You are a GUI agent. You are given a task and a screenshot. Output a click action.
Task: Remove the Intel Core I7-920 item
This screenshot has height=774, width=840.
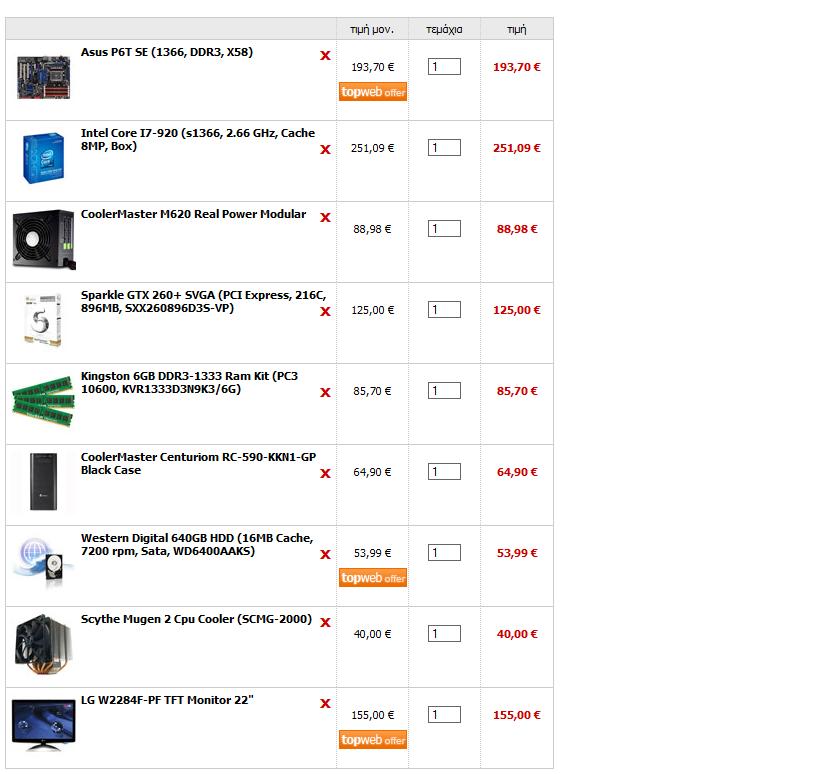click(325, 150)
